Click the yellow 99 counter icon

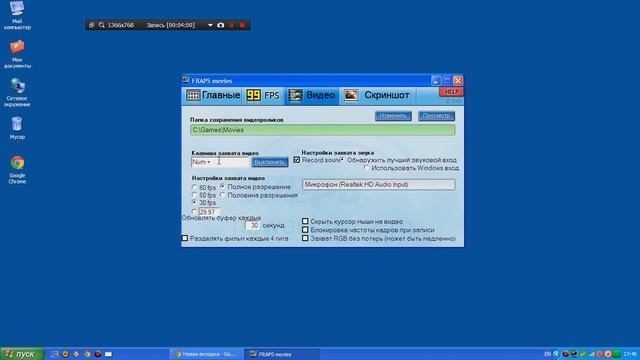(x=253, y=95)
